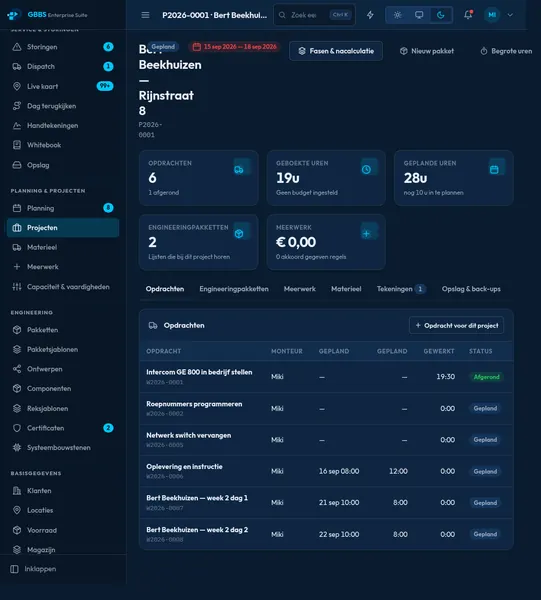The width and height of the screenshot is (541, 600).
Task: Switch to the Materieel tab
Action: [x=346, y=289]
